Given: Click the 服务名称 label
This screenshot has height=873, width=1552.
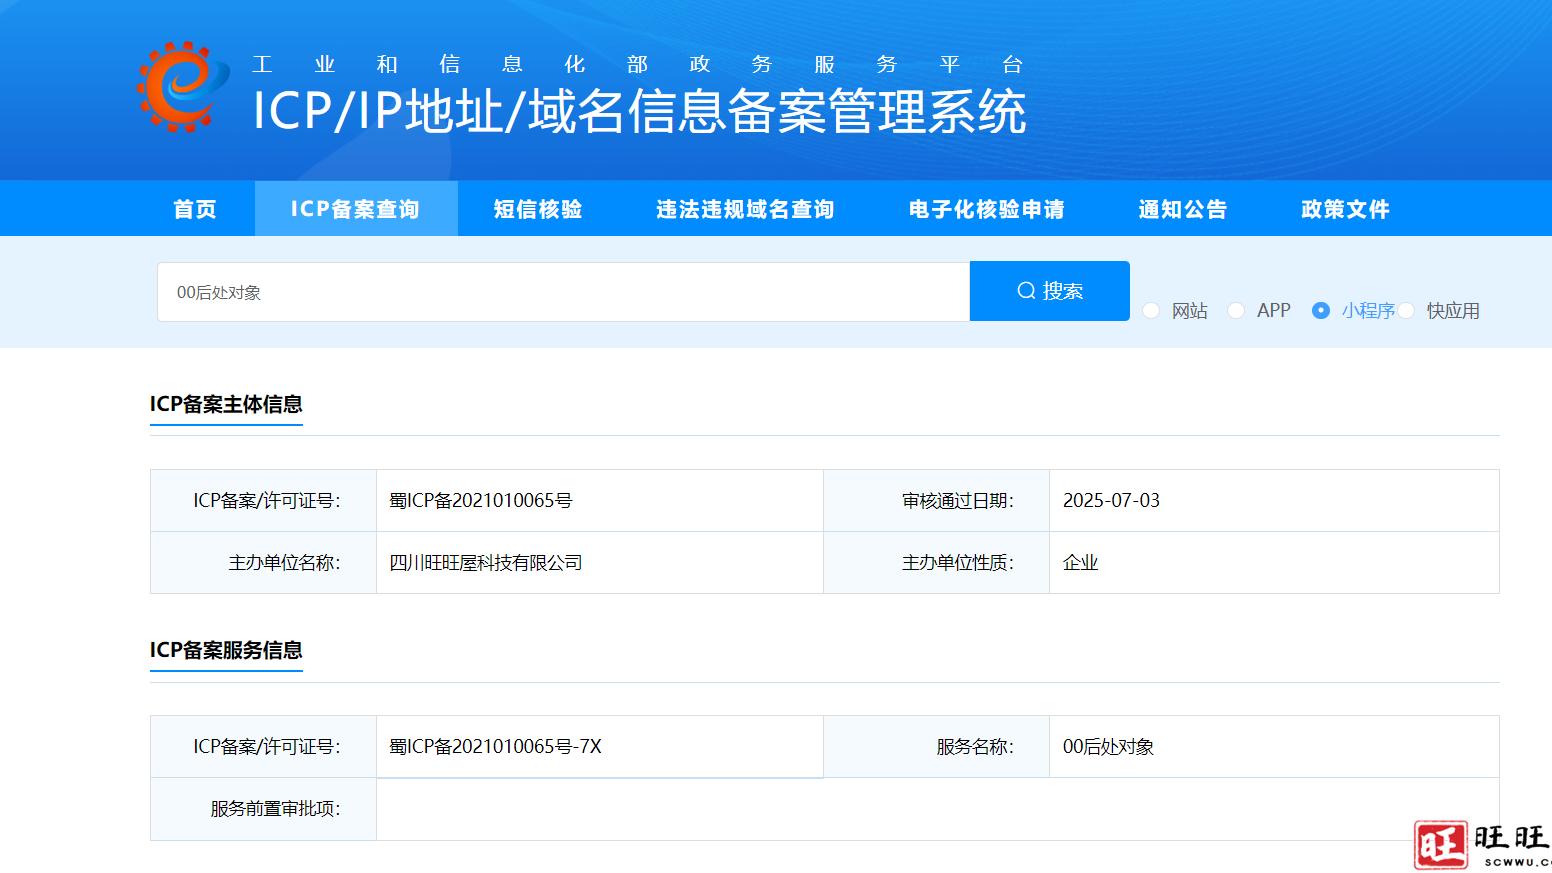Looking at the screenshot, I should coord(975,746).
